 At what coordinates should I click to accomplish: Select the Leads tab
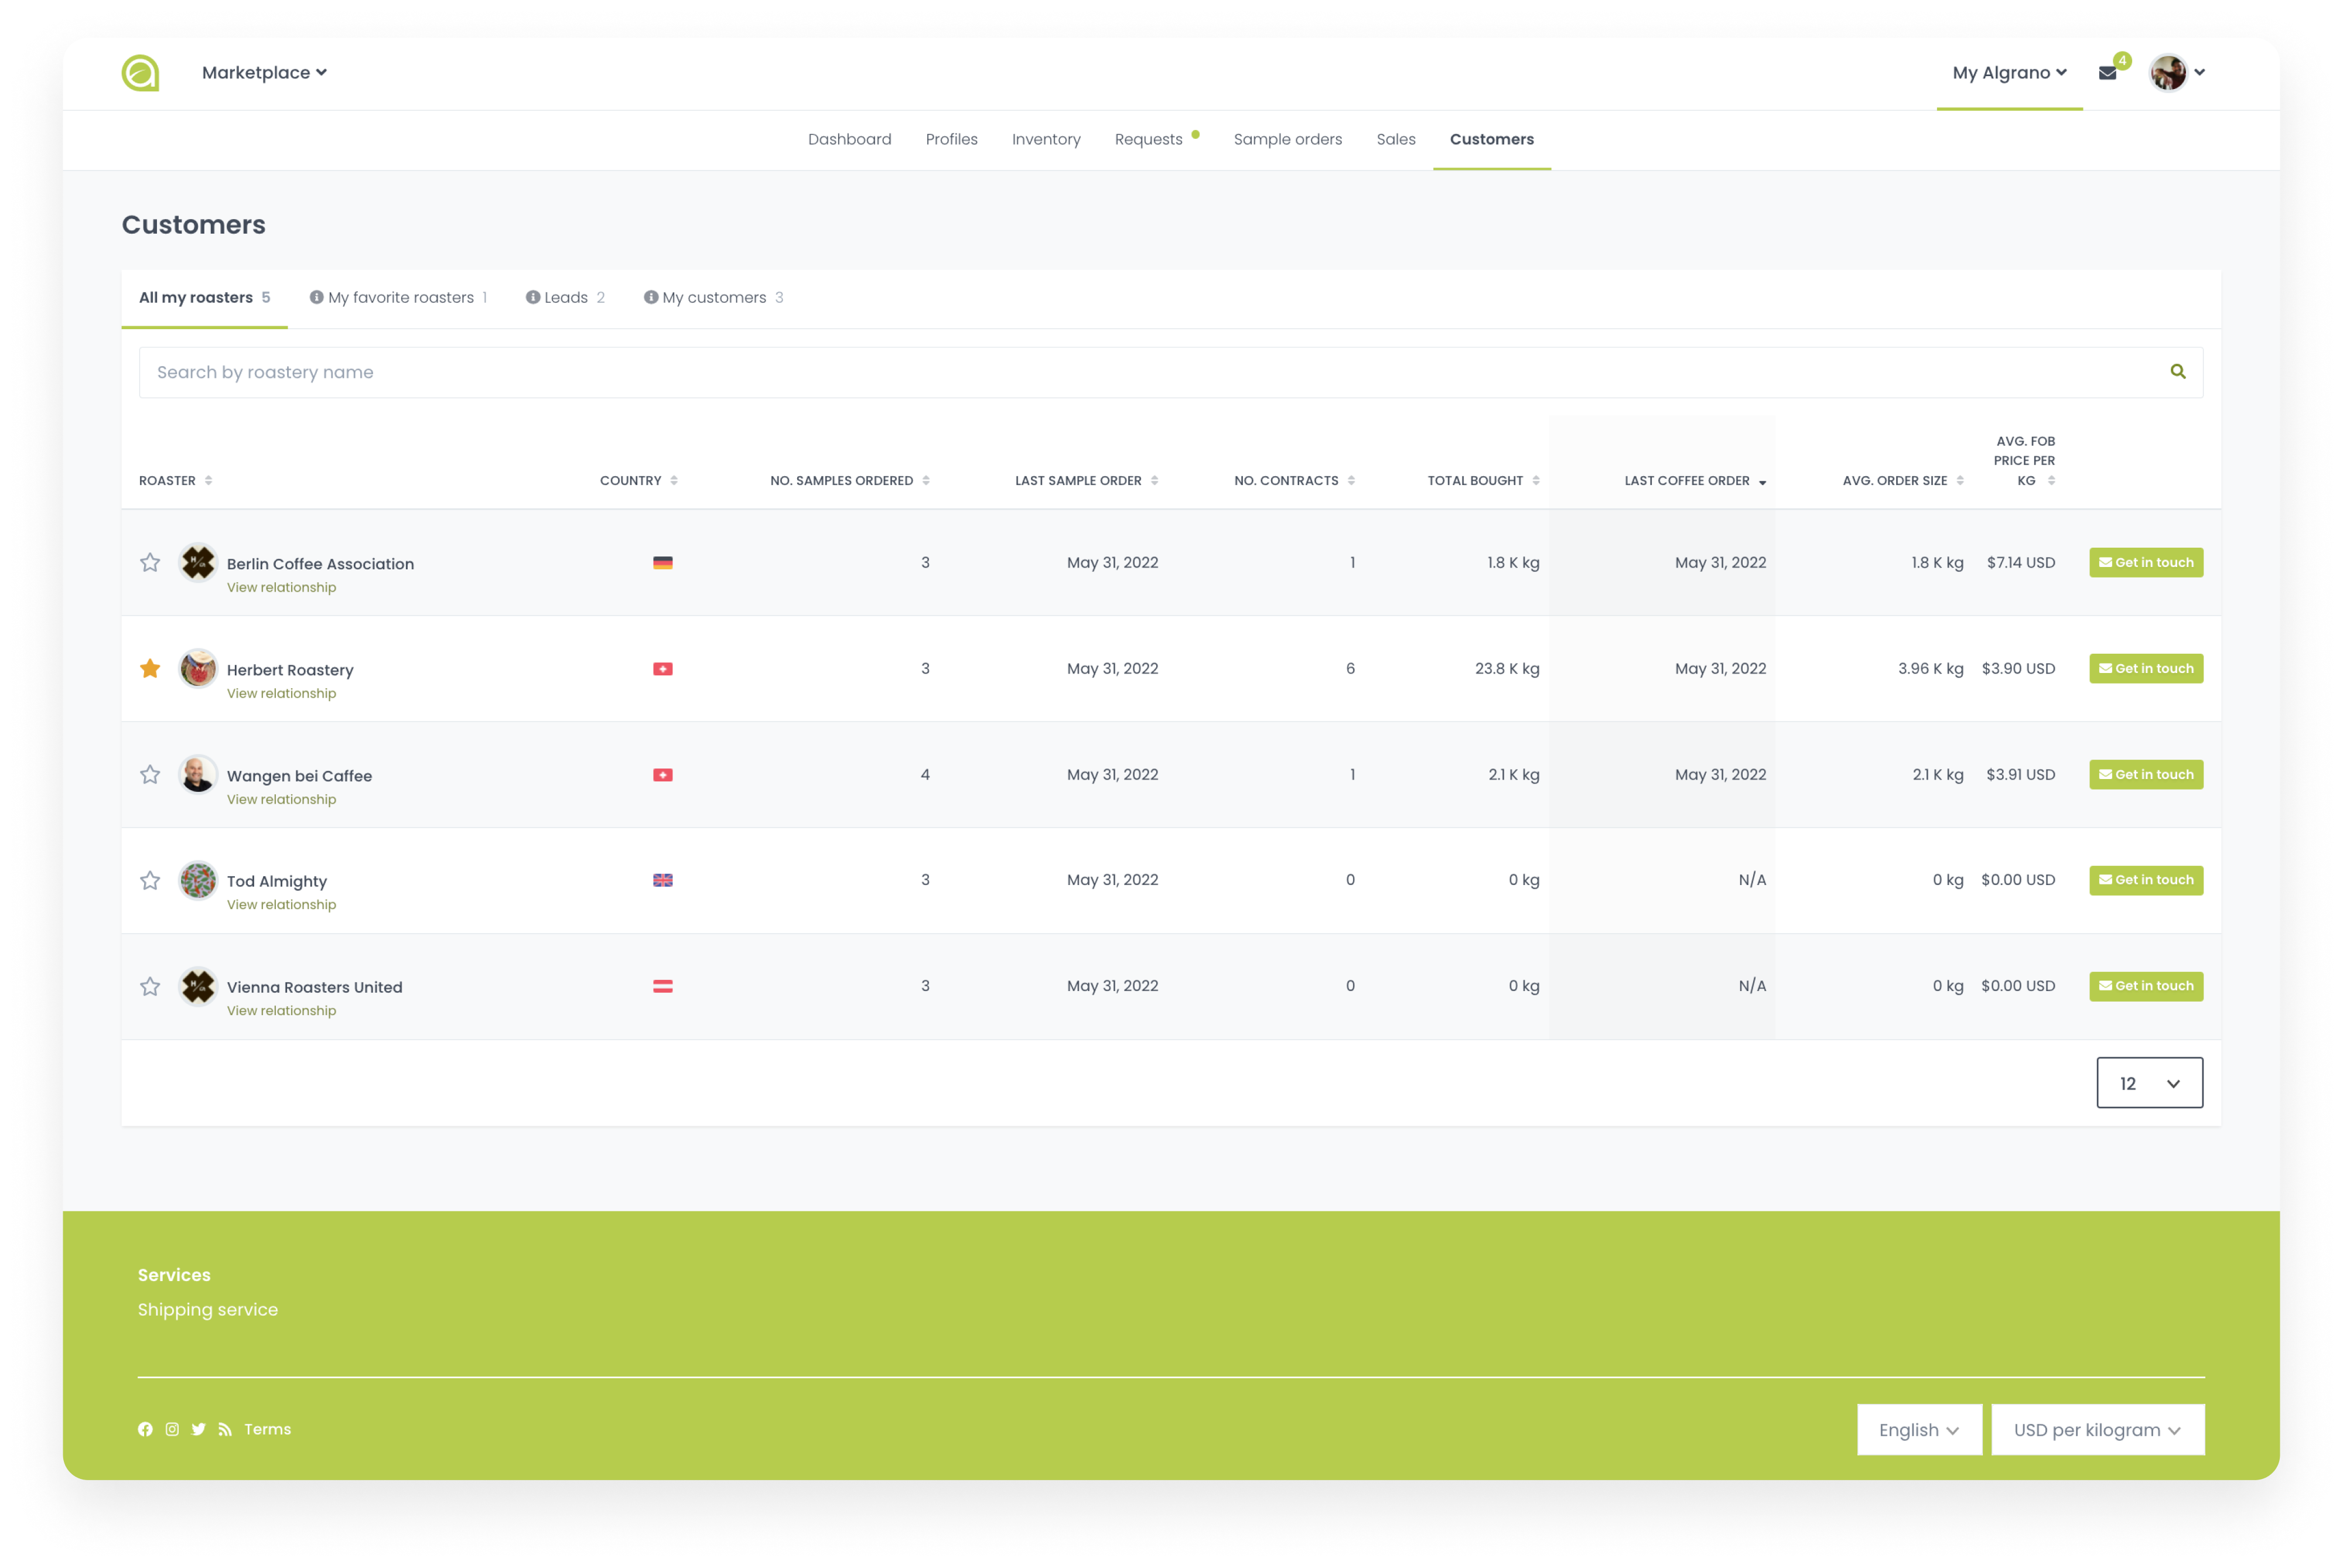pos(566,297)
